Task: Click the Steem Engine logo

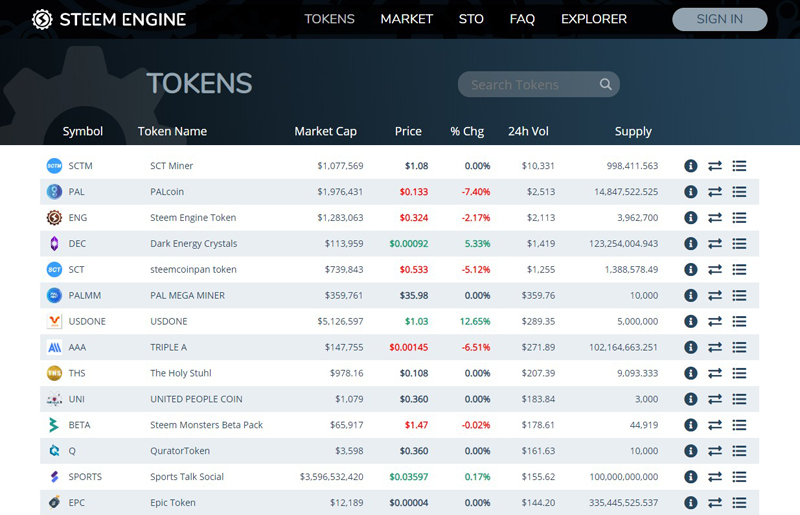Action: pos(109,19)
